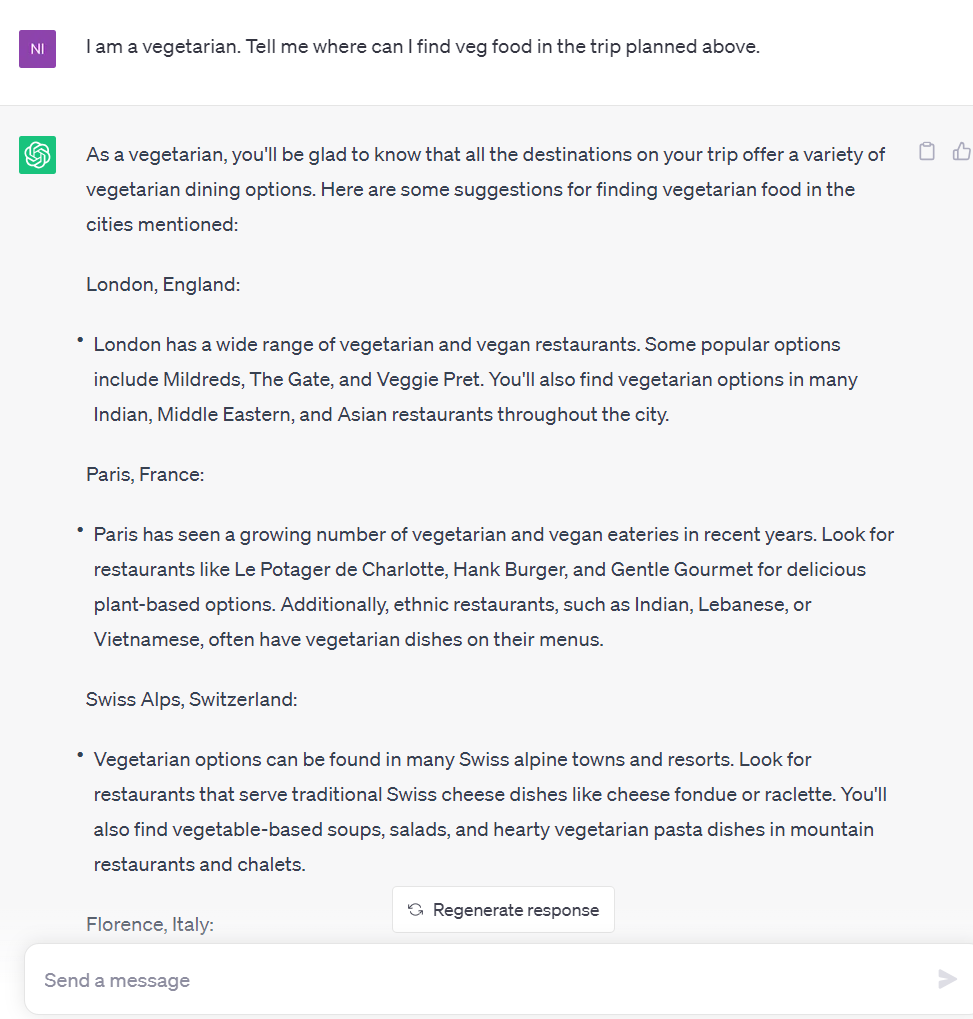This screenshot has height=1019, width=973.
Task: Click the green ChatGPT logo avatar
Action: tap(37, 155)
